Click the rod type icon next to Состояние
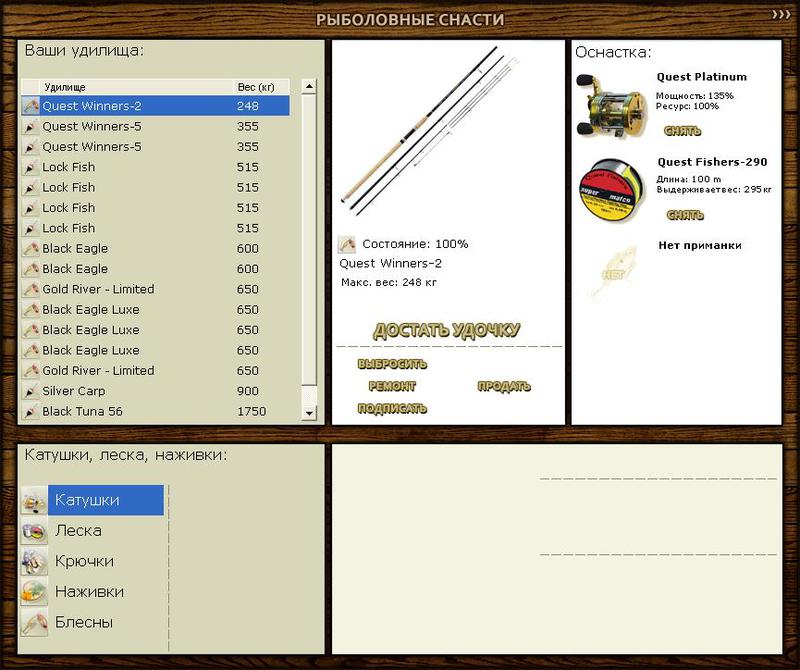Screen dimensions: 800x670 tap(346, 244)
